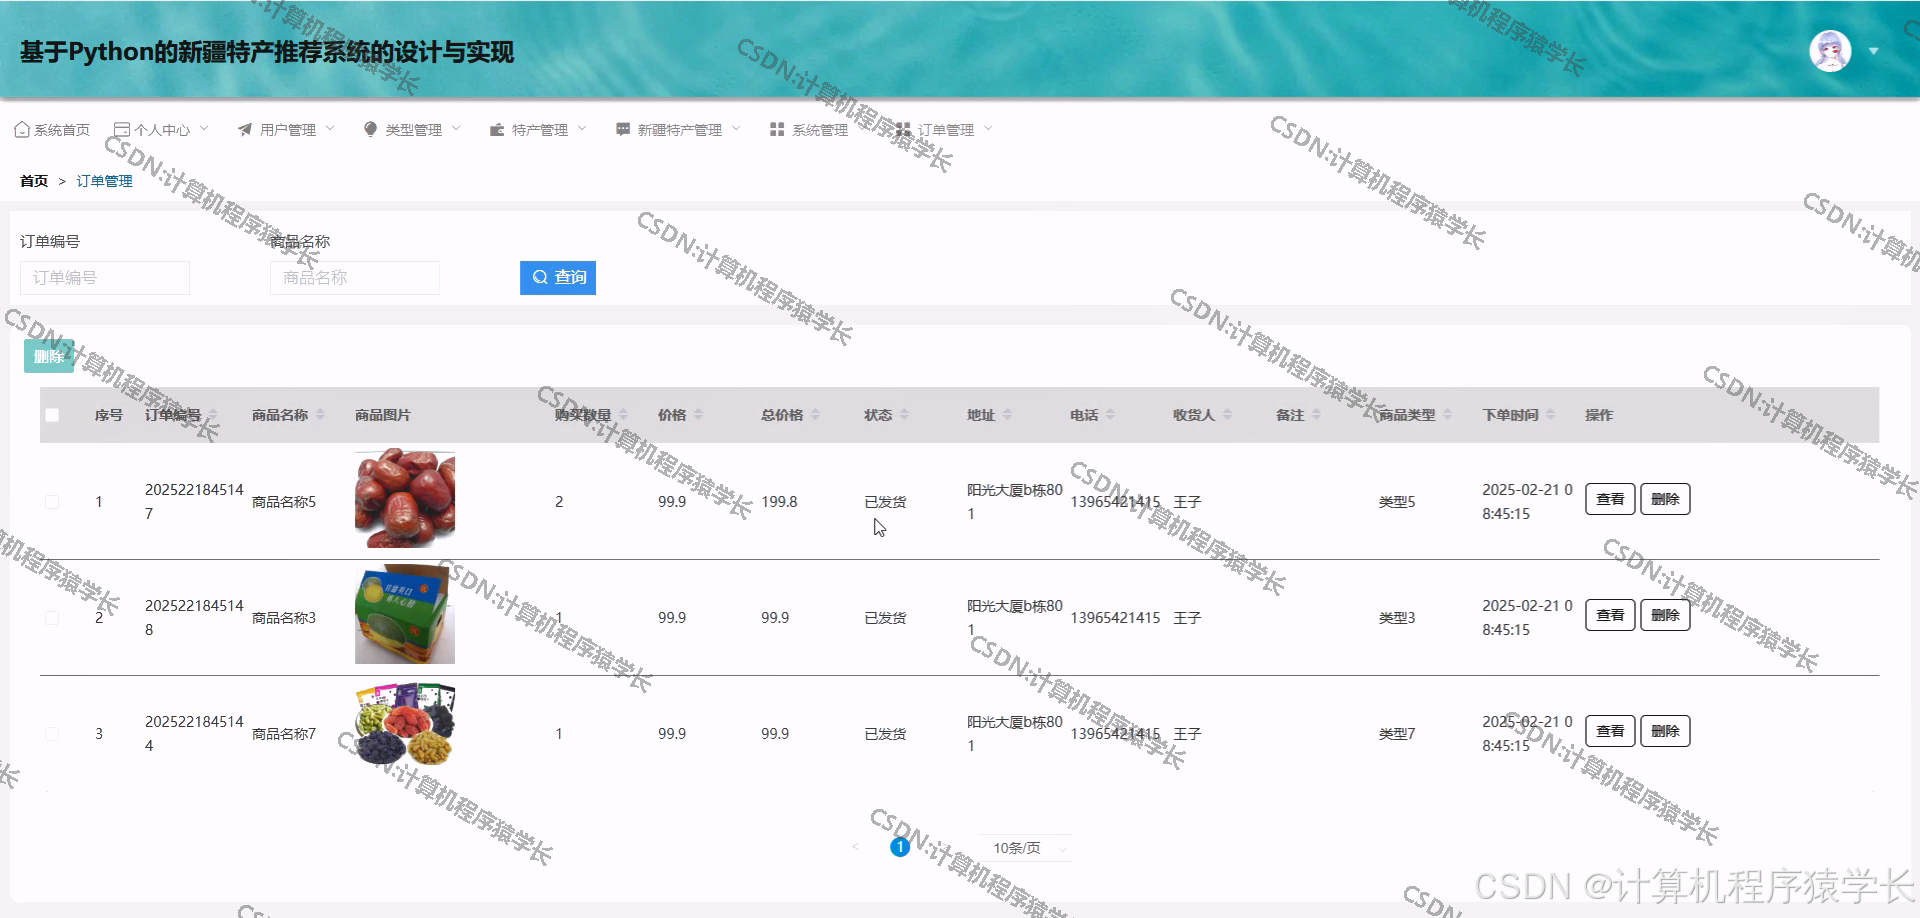The width and height of the screenshot is (1920, 918).
Task: Open the 类型管理 menu
Action: click(413, 130)
